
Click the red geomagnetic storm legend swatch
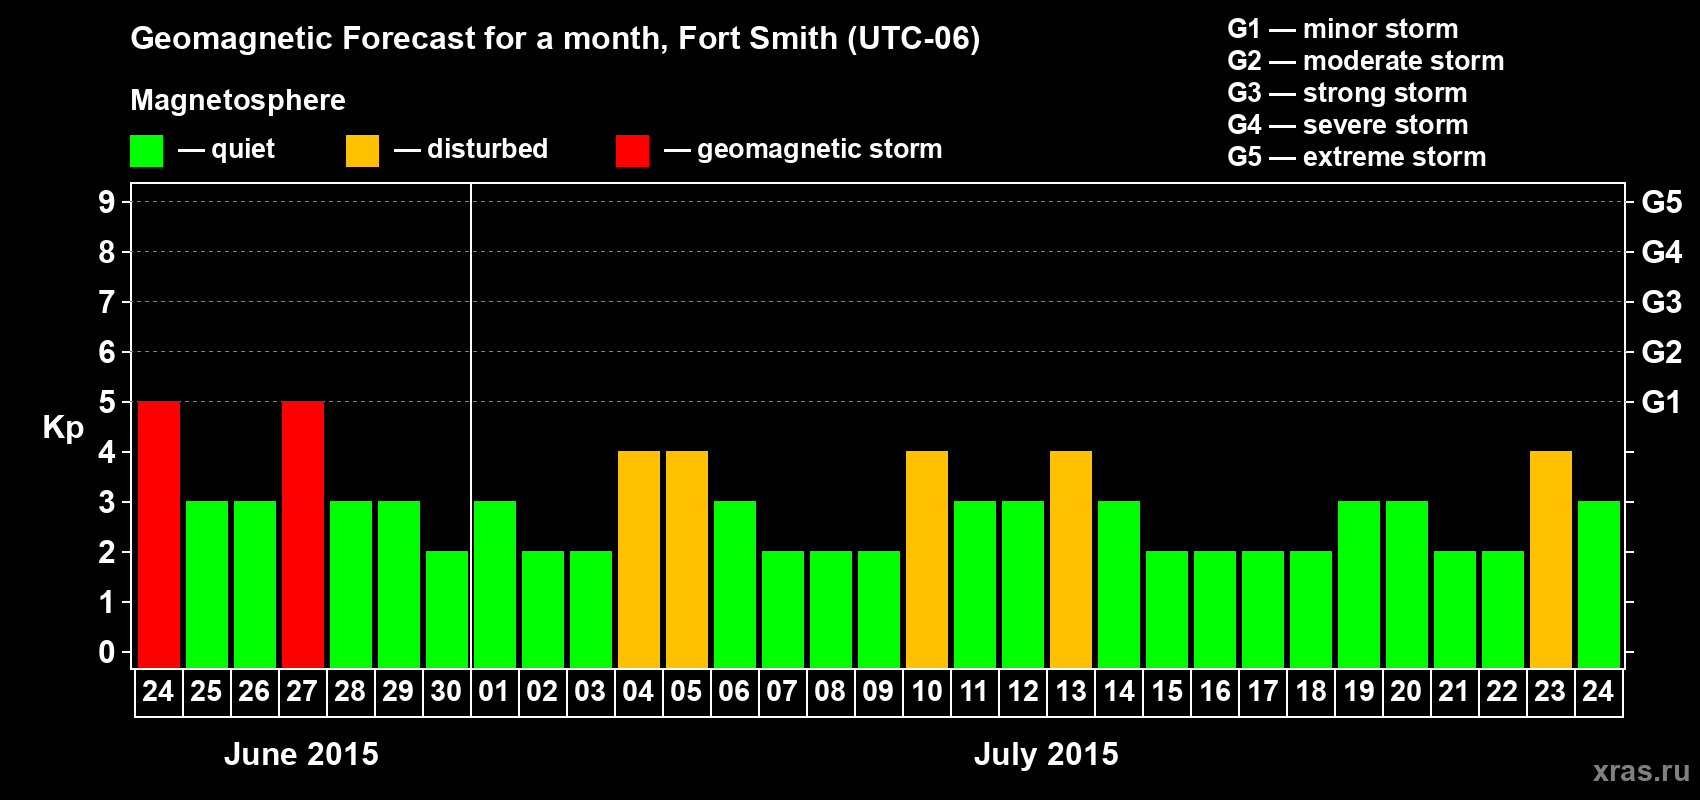[x=632, y=151]
